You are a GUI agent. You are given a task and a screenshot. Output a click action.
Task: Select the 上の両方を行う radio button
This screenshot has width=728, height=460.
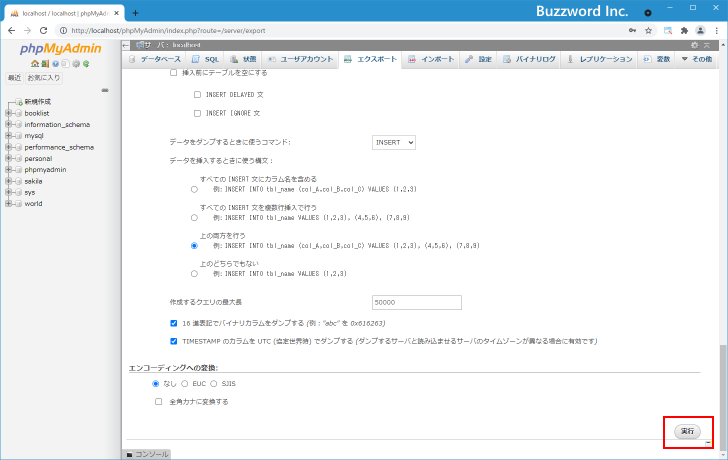point(194,246)
